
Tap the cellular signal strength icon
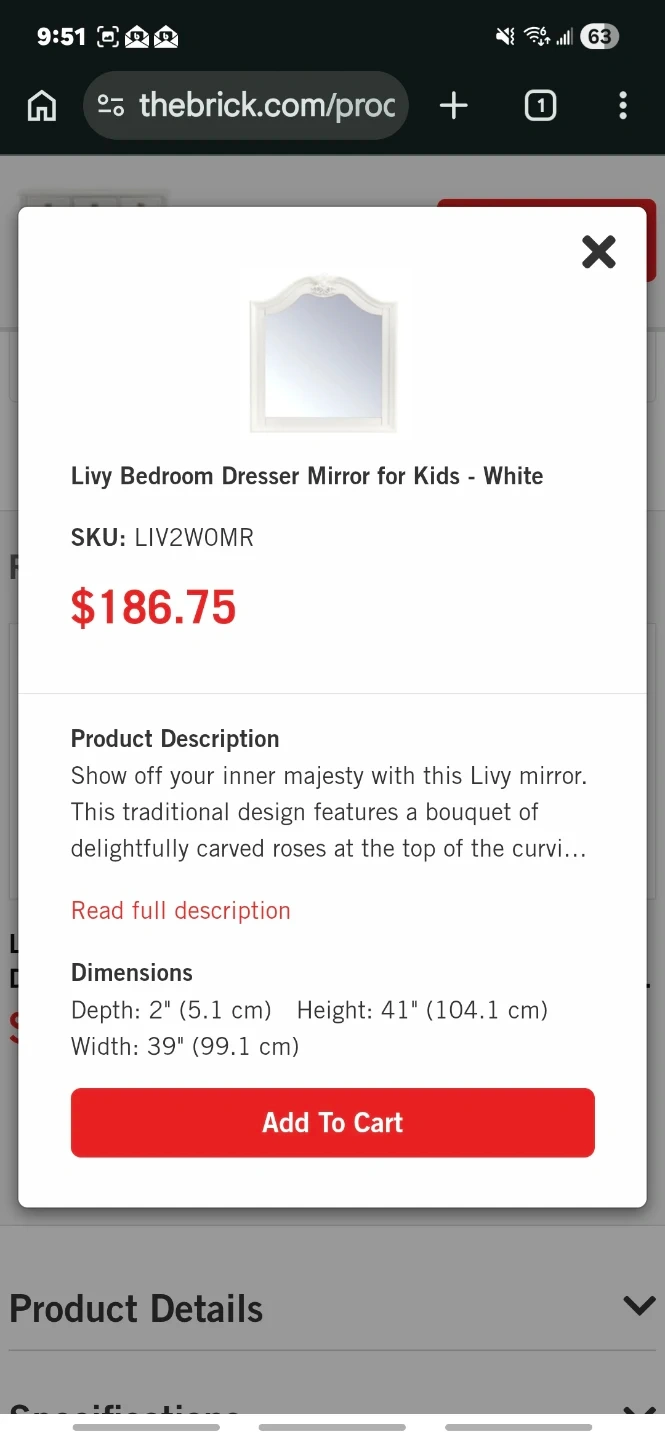click(x=565, y=37)
